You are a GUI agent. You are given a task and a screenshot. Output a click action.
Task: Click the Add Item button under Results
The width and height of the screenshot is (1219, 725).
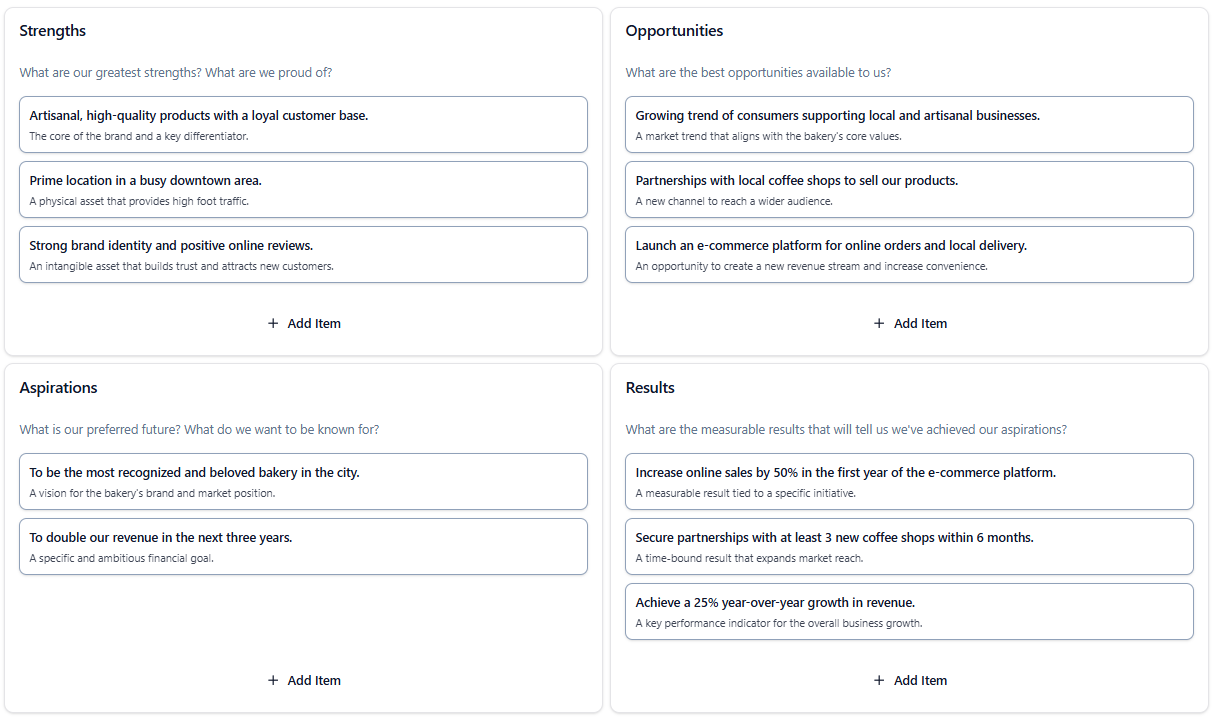910,680
